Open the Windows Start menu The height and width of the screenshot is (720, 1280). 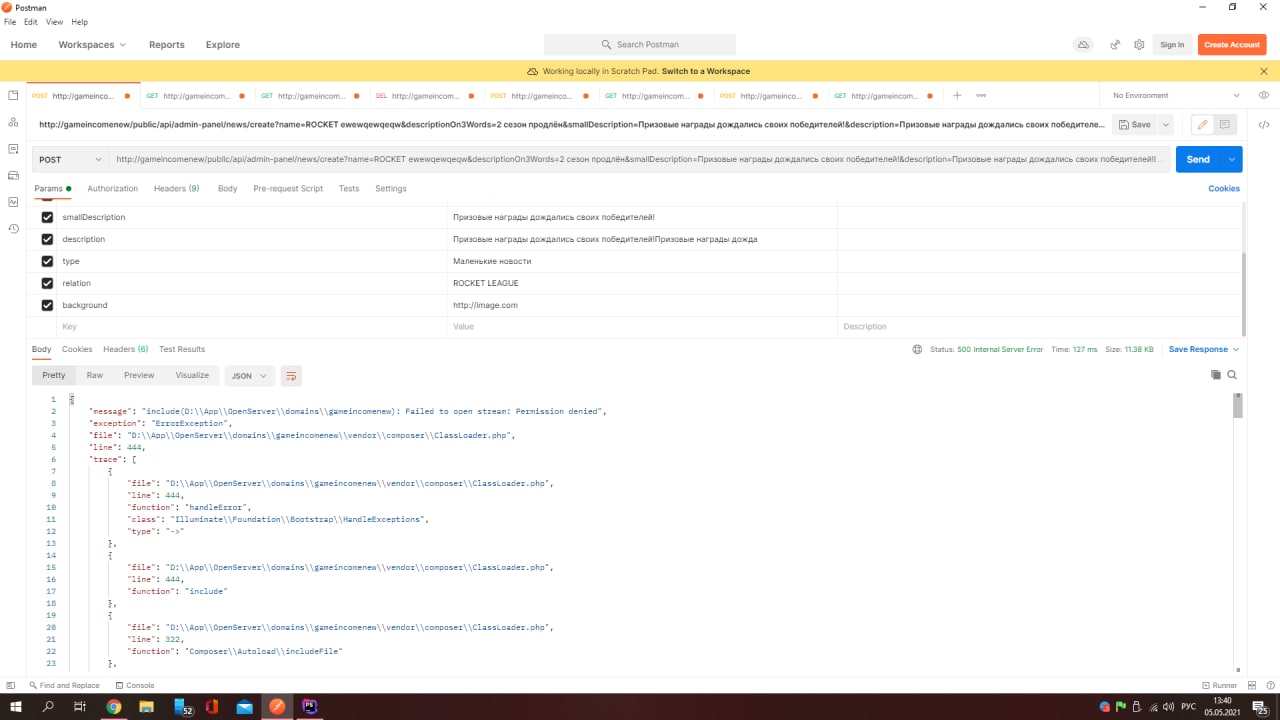point(16,707)
